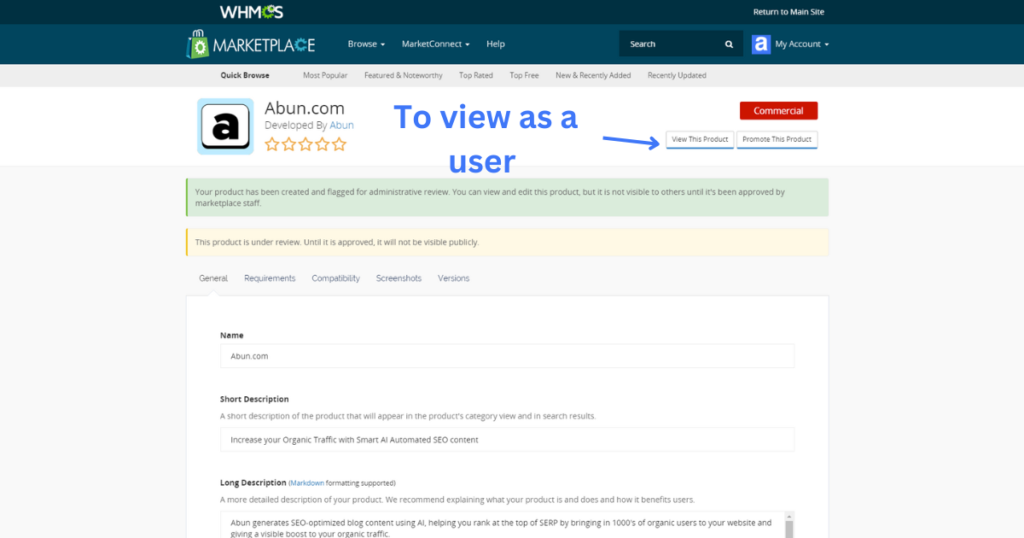
Task: Switch to the General tab
Action: (213, 278)
